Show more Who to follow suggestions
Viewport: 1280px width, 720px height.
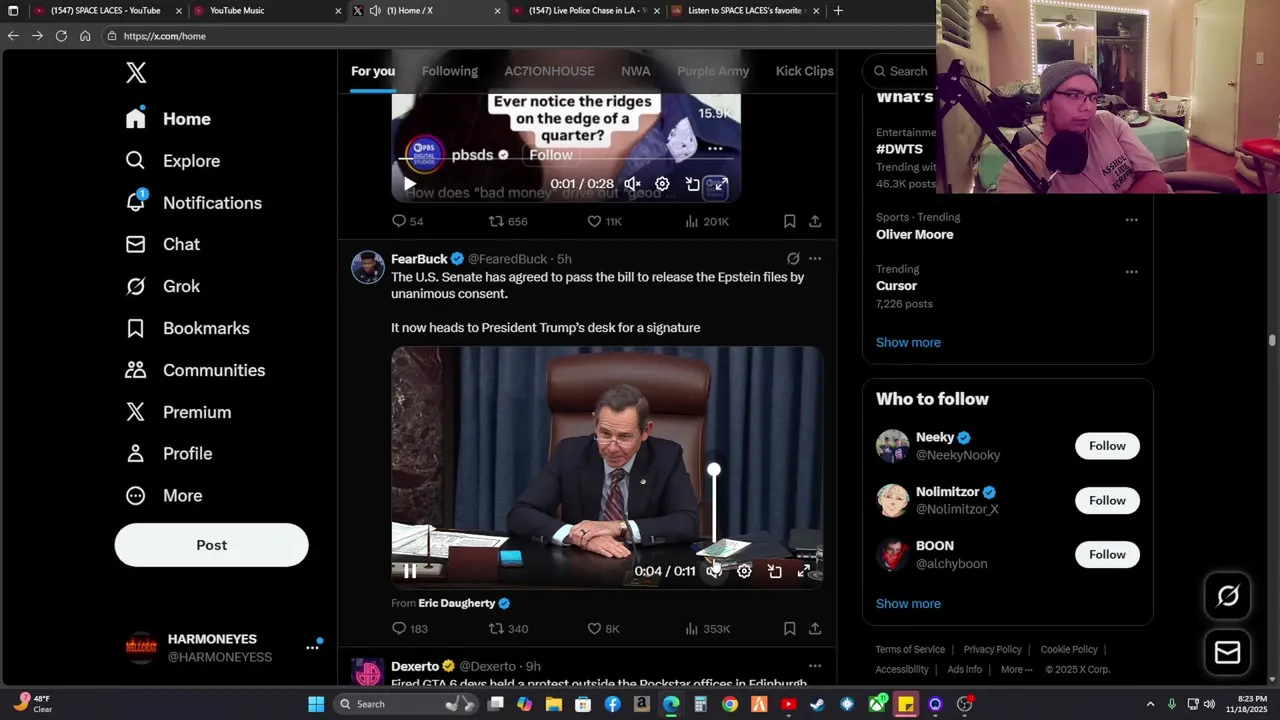click(x=908, y=604)
